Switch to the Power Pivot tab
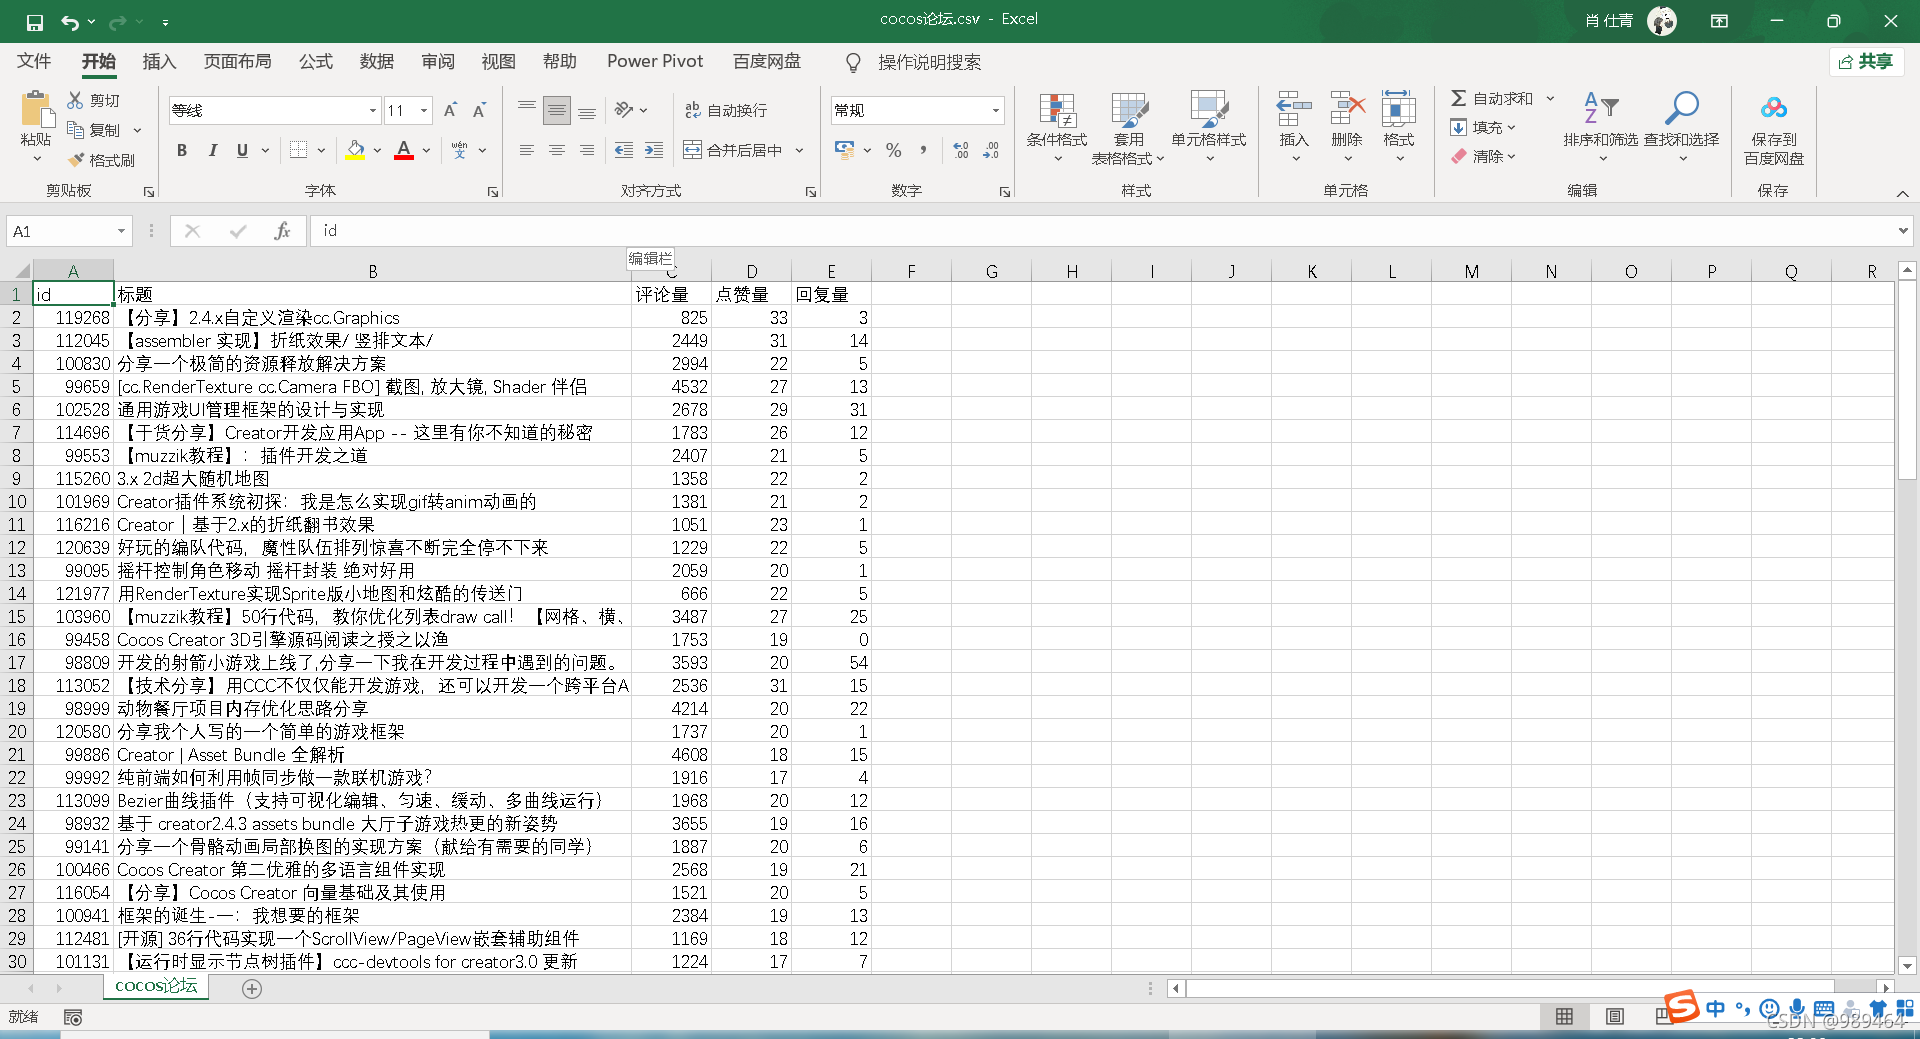This screenshot has height=1039, width=1920. pos(655,61)
